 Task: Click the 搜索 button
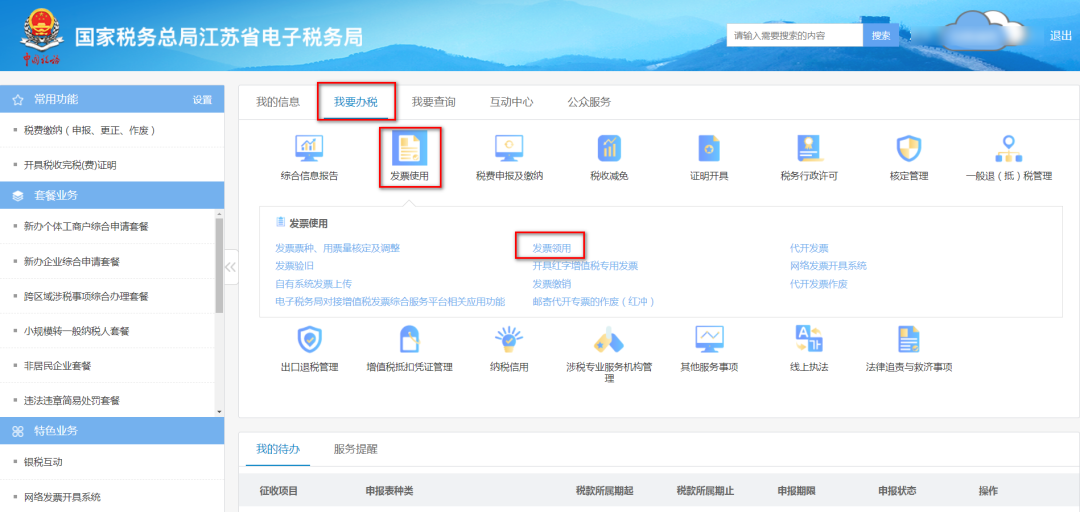[881, 35]
